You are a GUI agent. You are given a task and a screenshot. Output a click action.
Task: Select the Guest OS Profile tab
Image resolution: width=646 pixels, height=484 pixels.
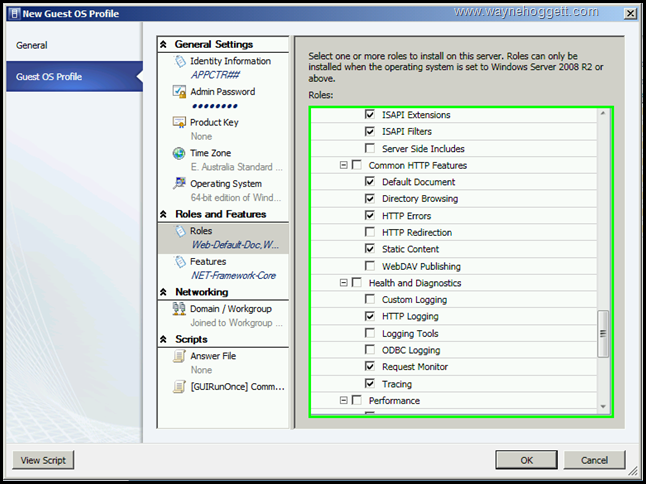coord(74,77)
